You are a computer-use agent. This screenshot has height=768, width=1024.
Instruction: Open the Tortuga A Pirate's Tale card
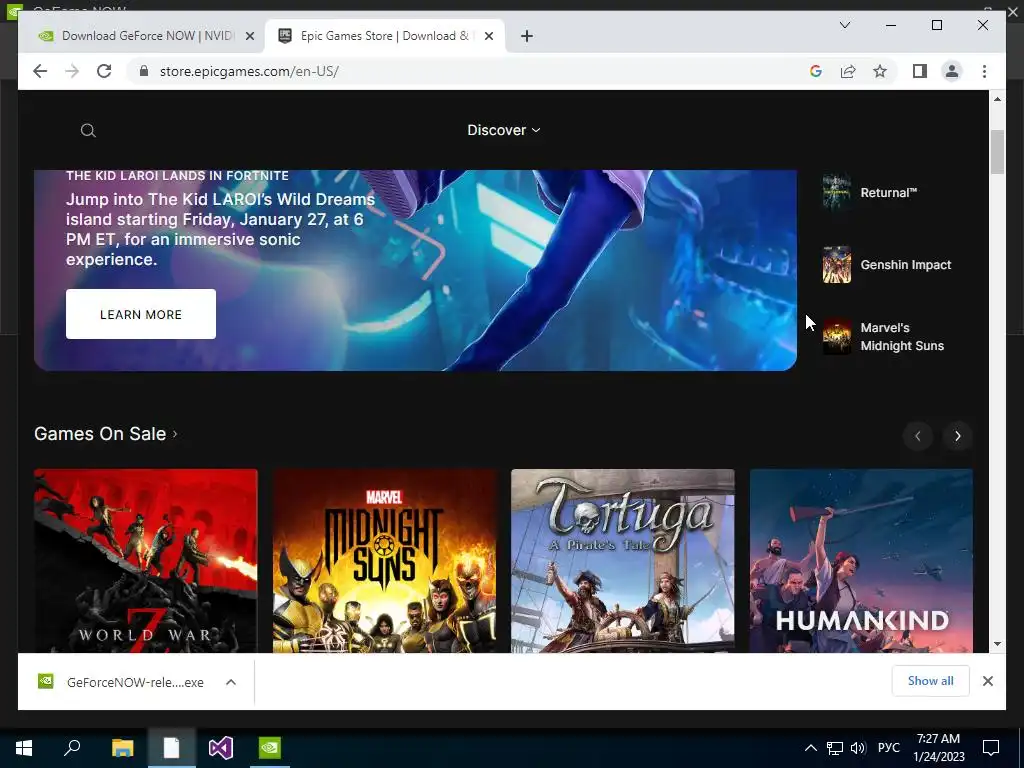tap(623, 560)
